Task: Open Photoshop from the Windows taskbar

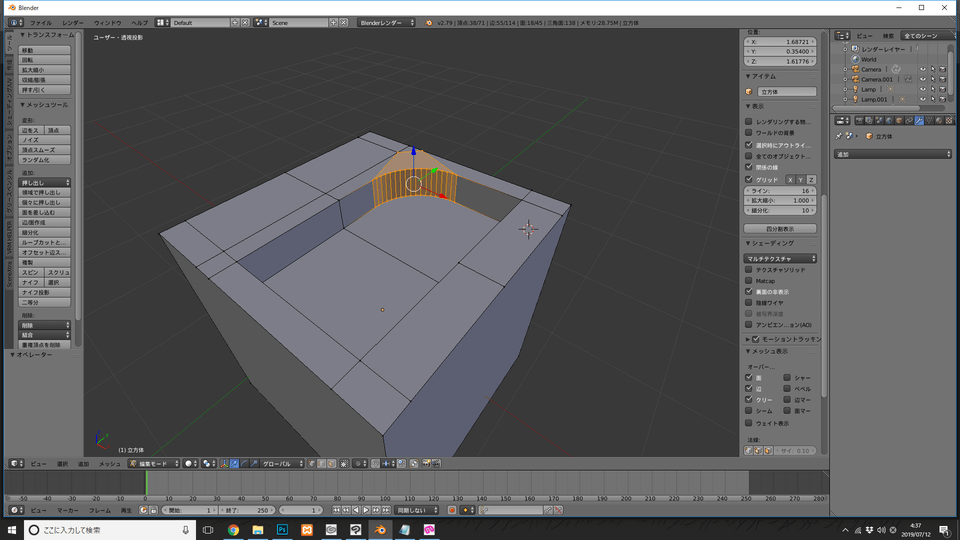Action: point(282,530)
